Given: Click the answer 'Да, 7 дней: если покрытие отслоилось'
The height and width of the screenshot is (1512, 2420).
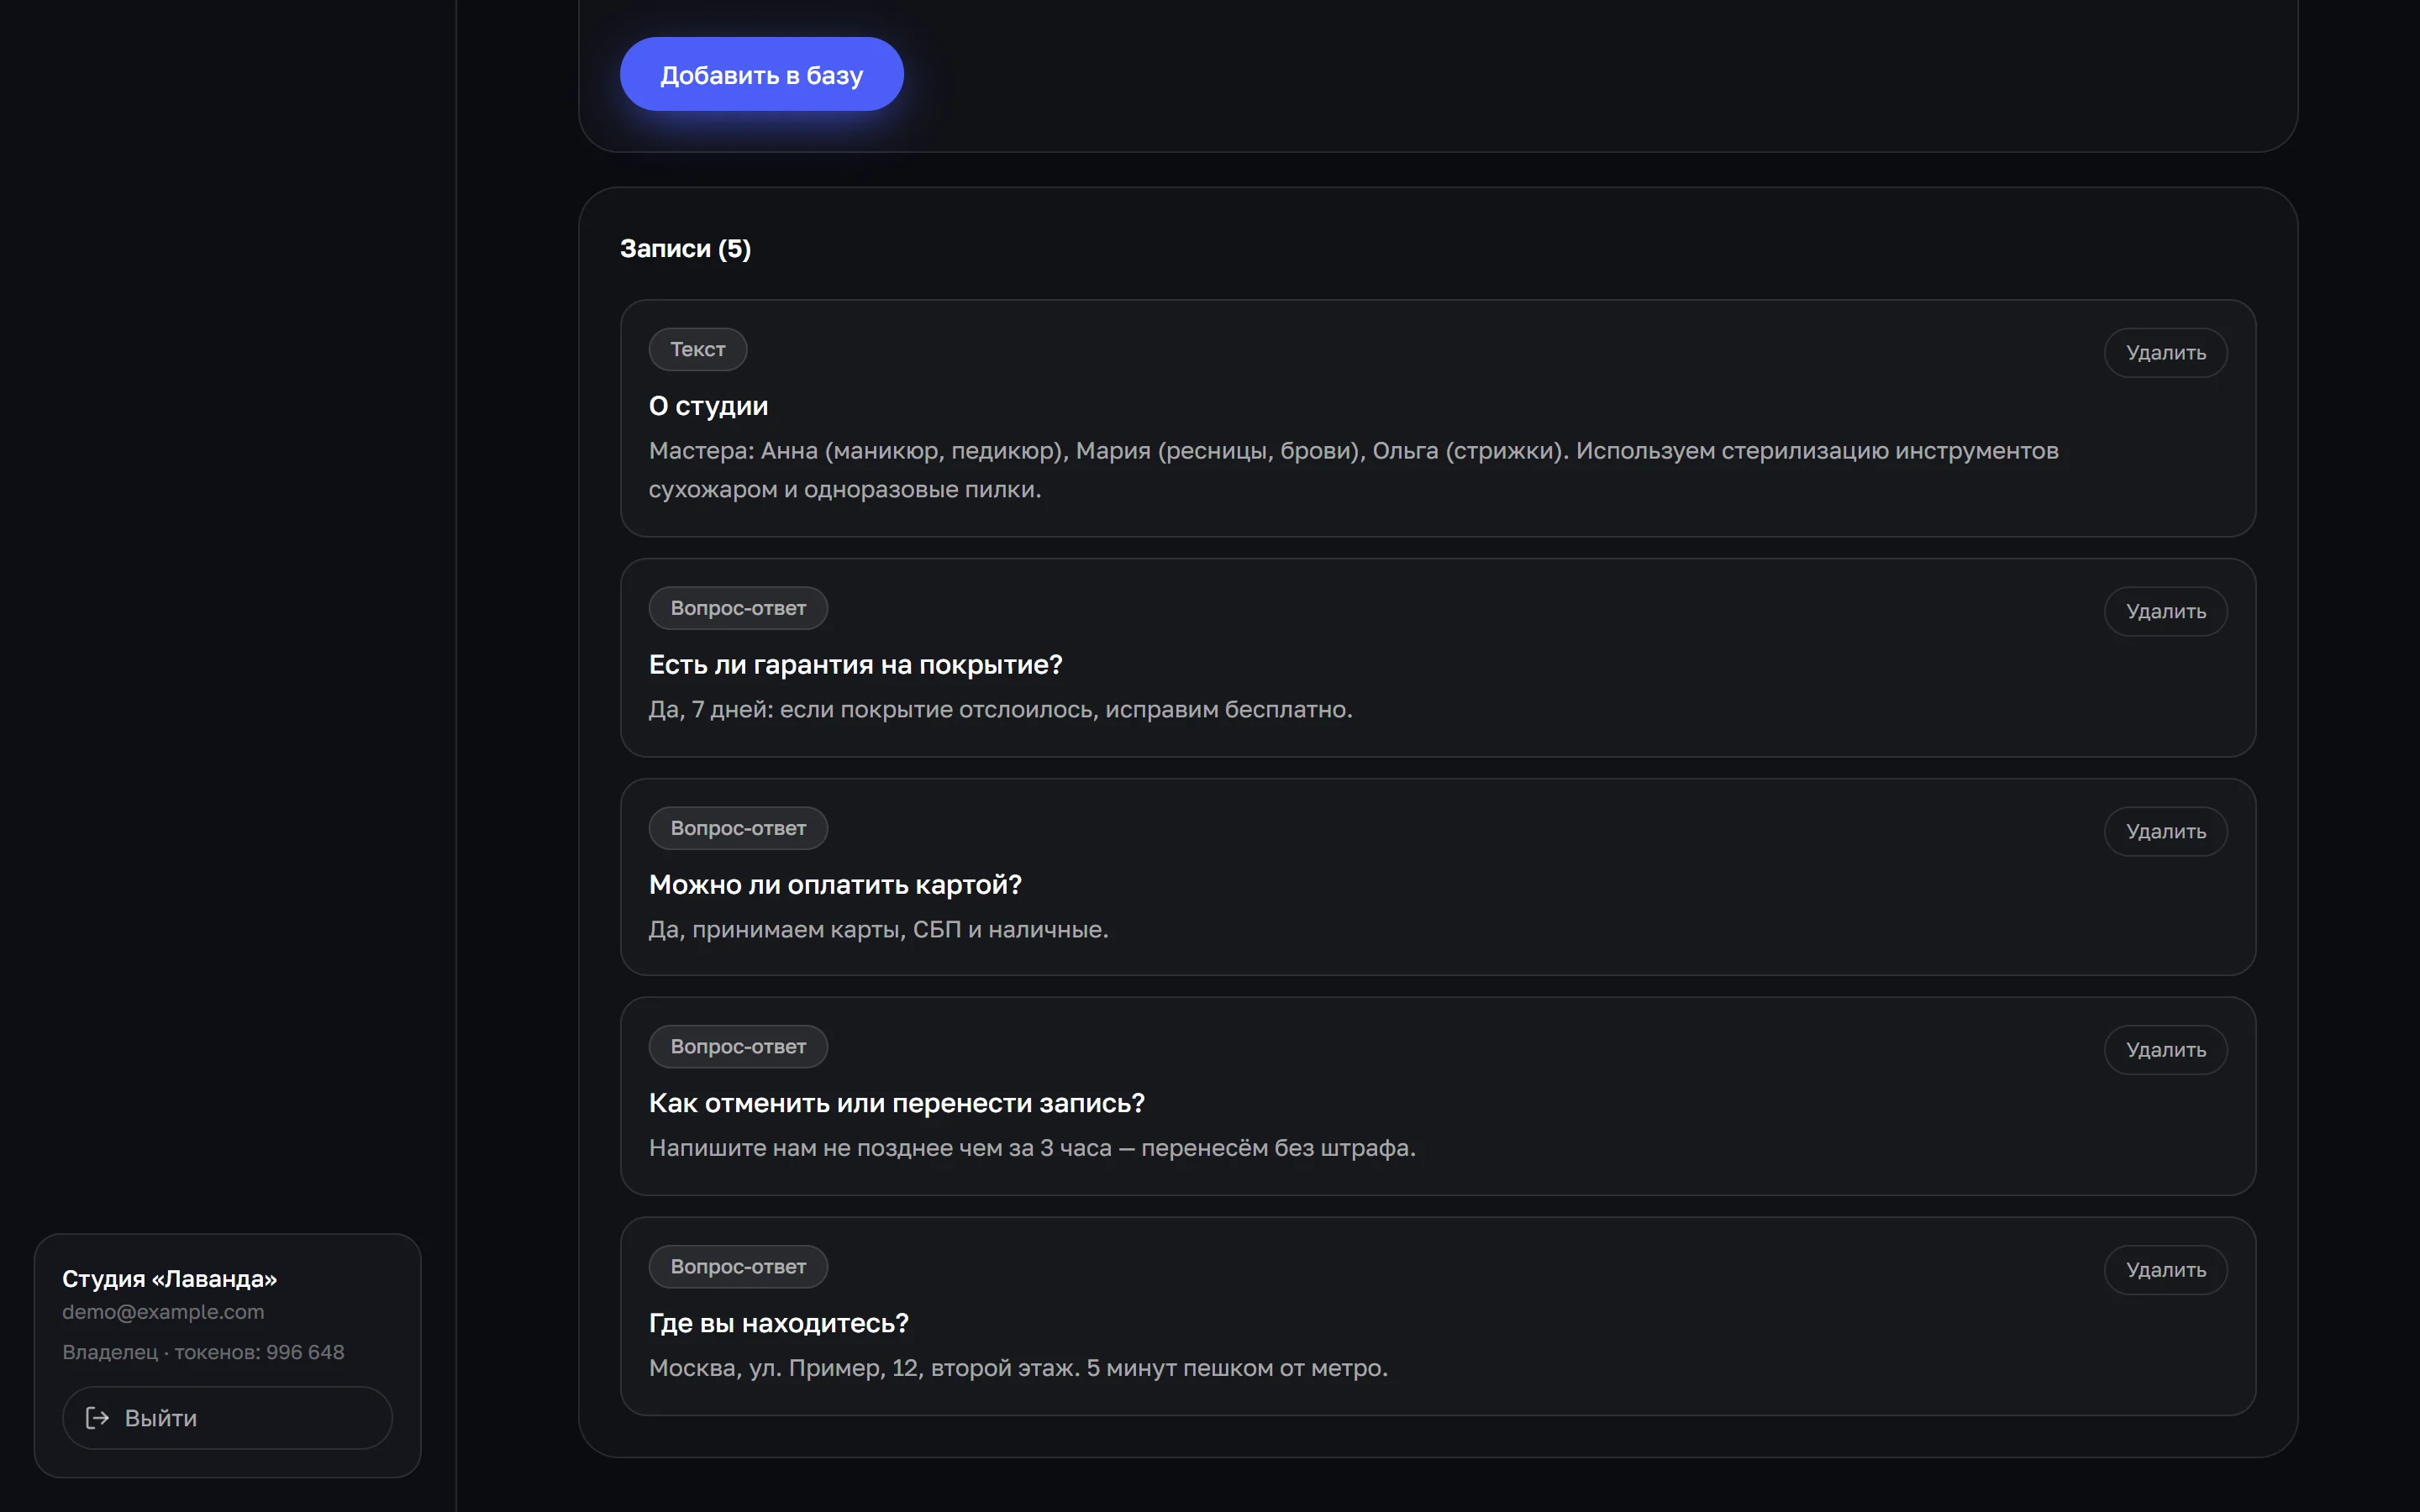Looking at the screenshot, I should (1000, 709).
